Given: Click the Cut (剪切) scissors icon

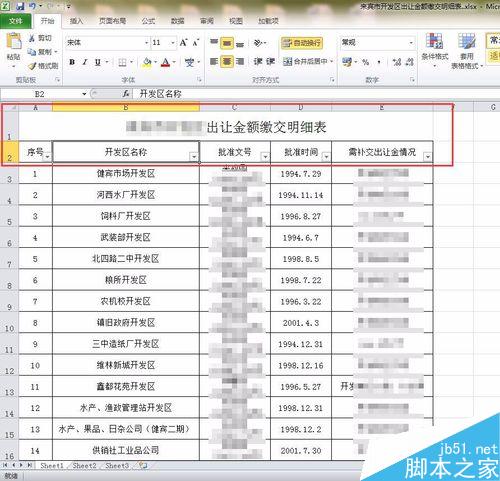Looking at the screenshot, I should coord(32,38).
